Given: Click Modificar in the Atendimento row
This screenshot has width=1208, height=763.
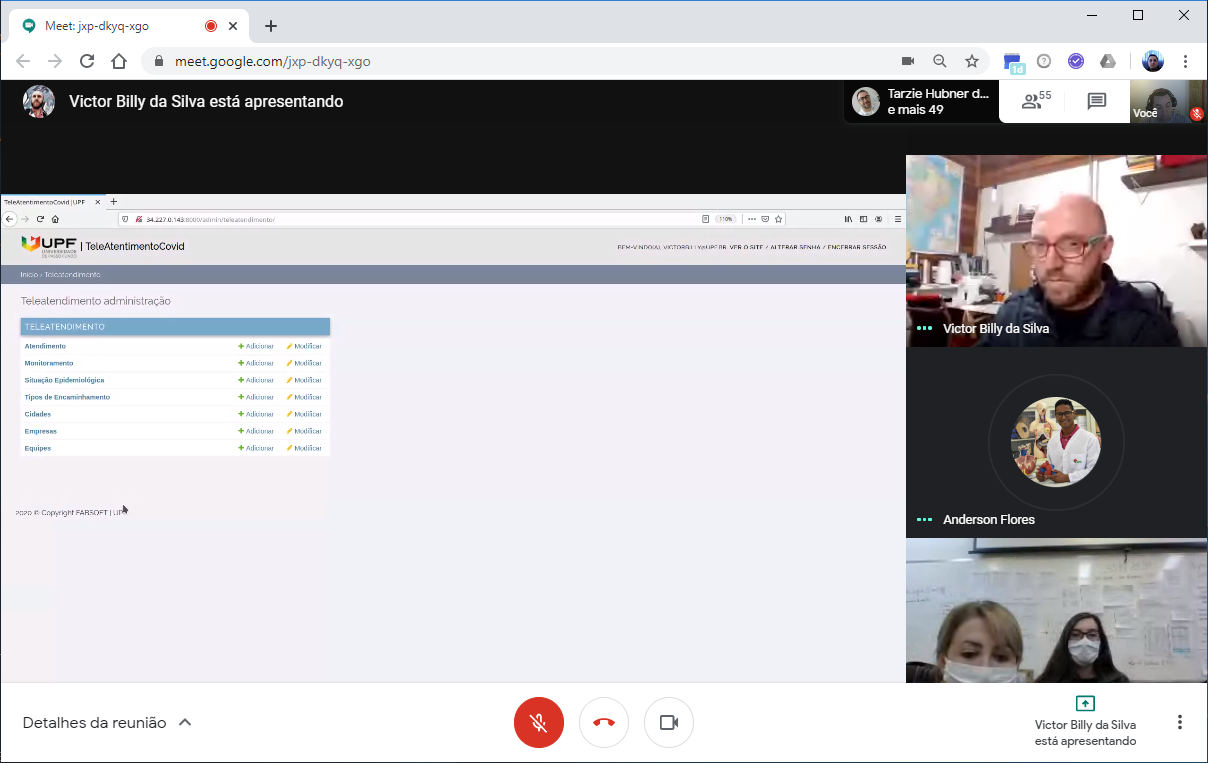Looking at the screenshot, I should [x=304, y=346].
